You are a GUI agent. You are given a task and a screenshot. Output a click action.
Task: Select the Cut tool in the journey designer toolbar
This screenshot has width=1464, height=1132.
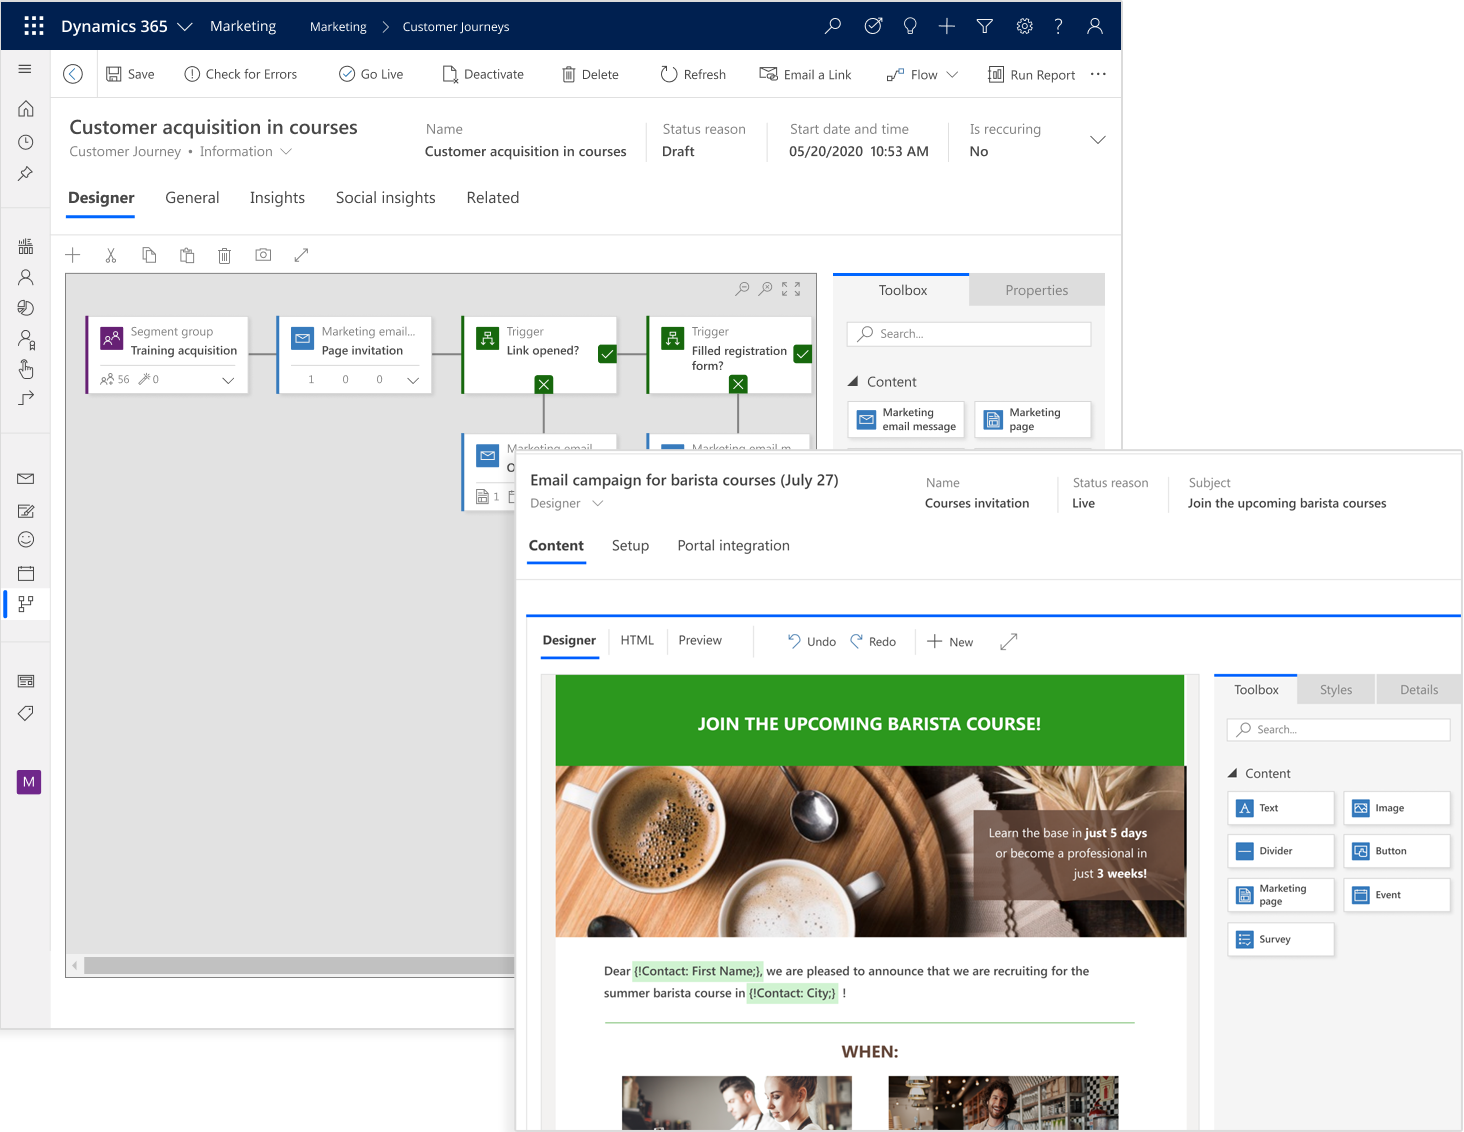point(111,255)
